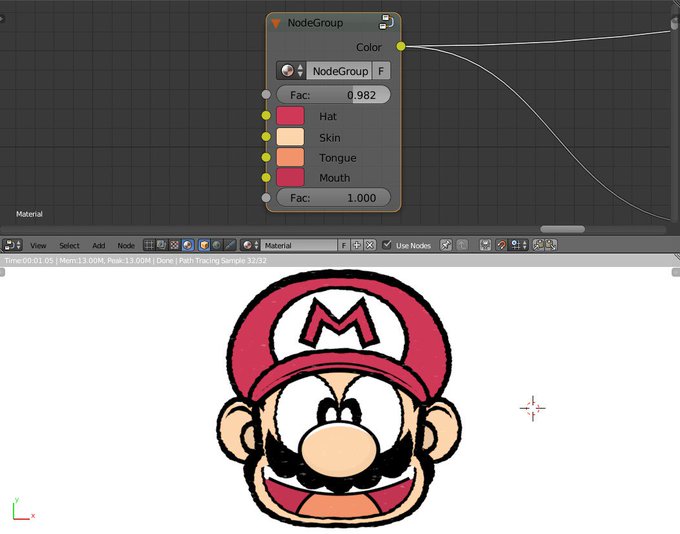Open the Add menu
Image resolution: width=680 pixels, height=534 pixels.
click(98, 246)
